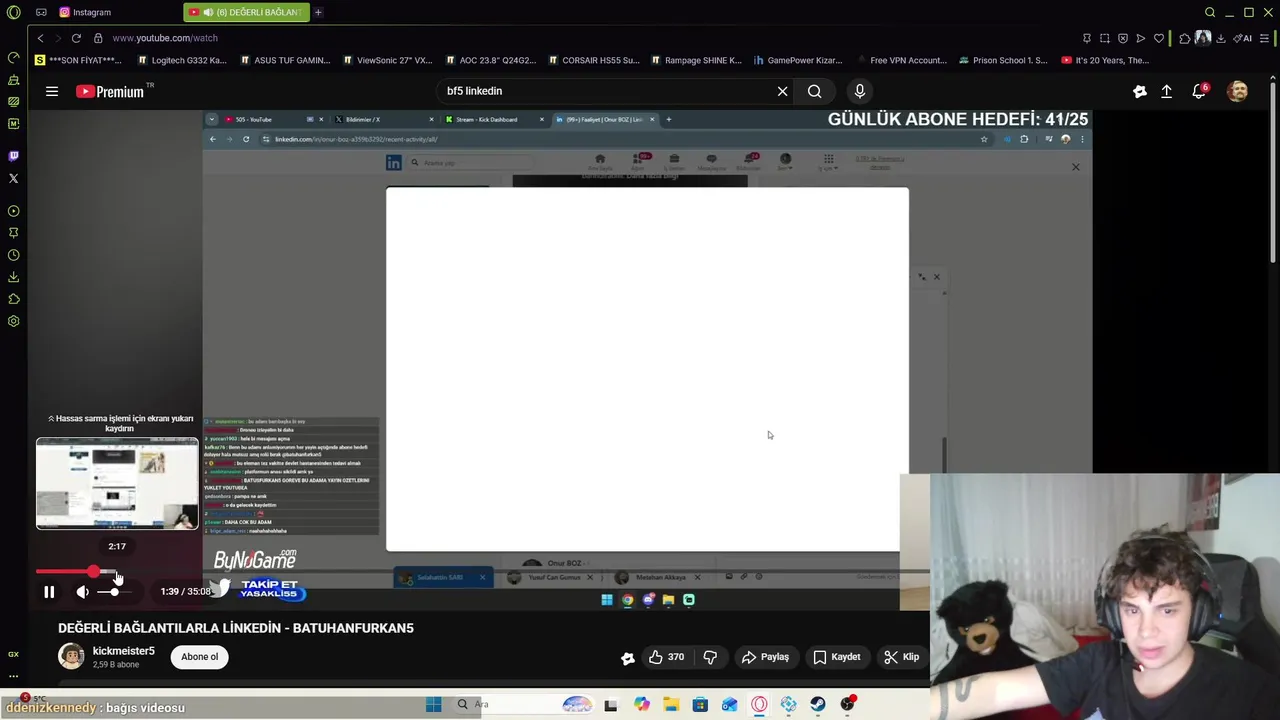This screenshot has height=720, width=1280.
Task: Switch to the Instagram tab
Action: click(x=85, y=12)
